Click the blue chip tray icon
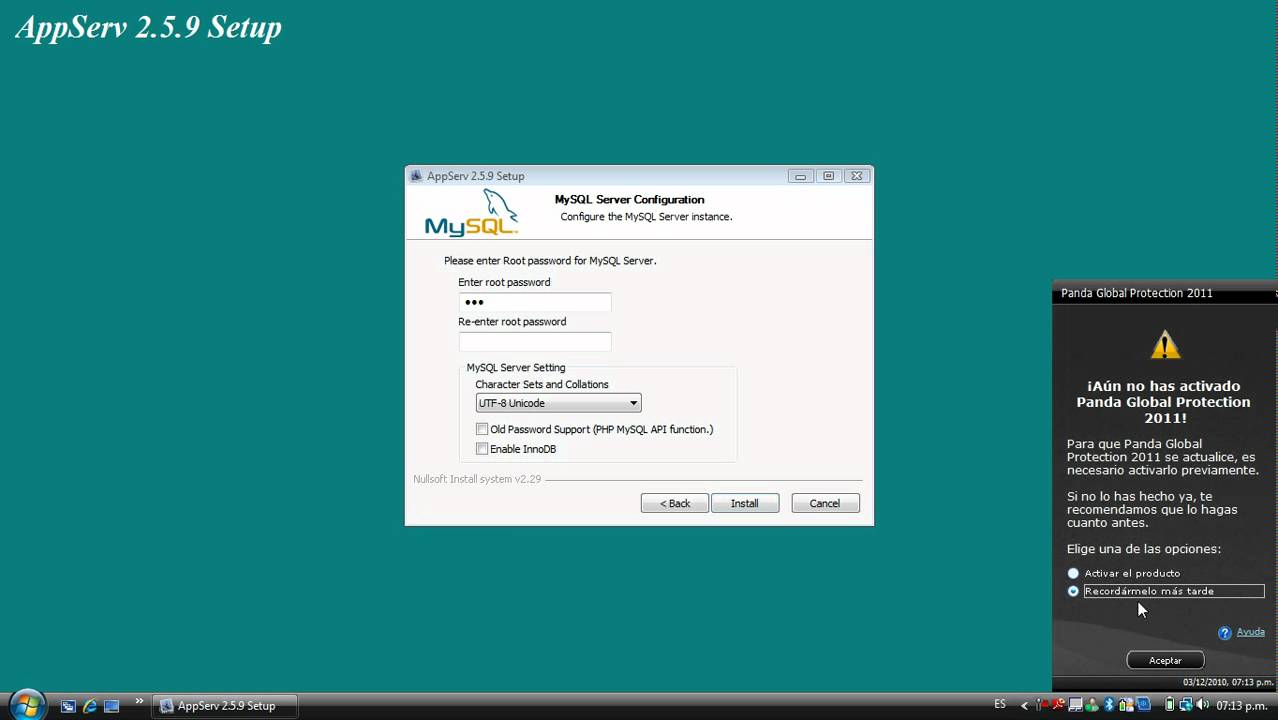1278x720 pixels. (x=1143, y=705)
